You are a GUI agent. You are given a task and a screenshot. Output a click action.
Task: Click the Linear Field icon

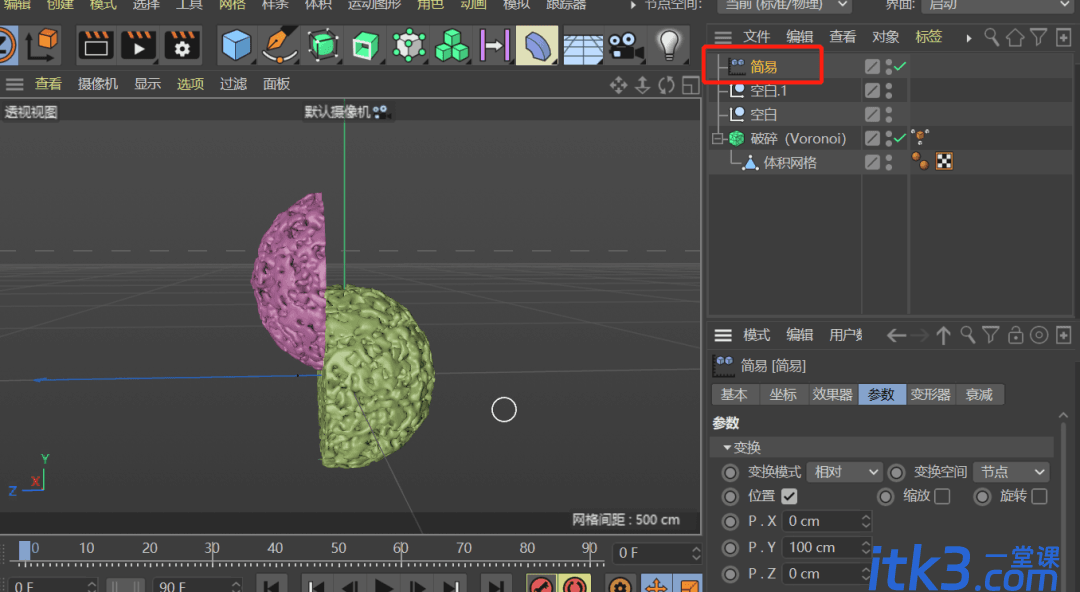(495, 45)
